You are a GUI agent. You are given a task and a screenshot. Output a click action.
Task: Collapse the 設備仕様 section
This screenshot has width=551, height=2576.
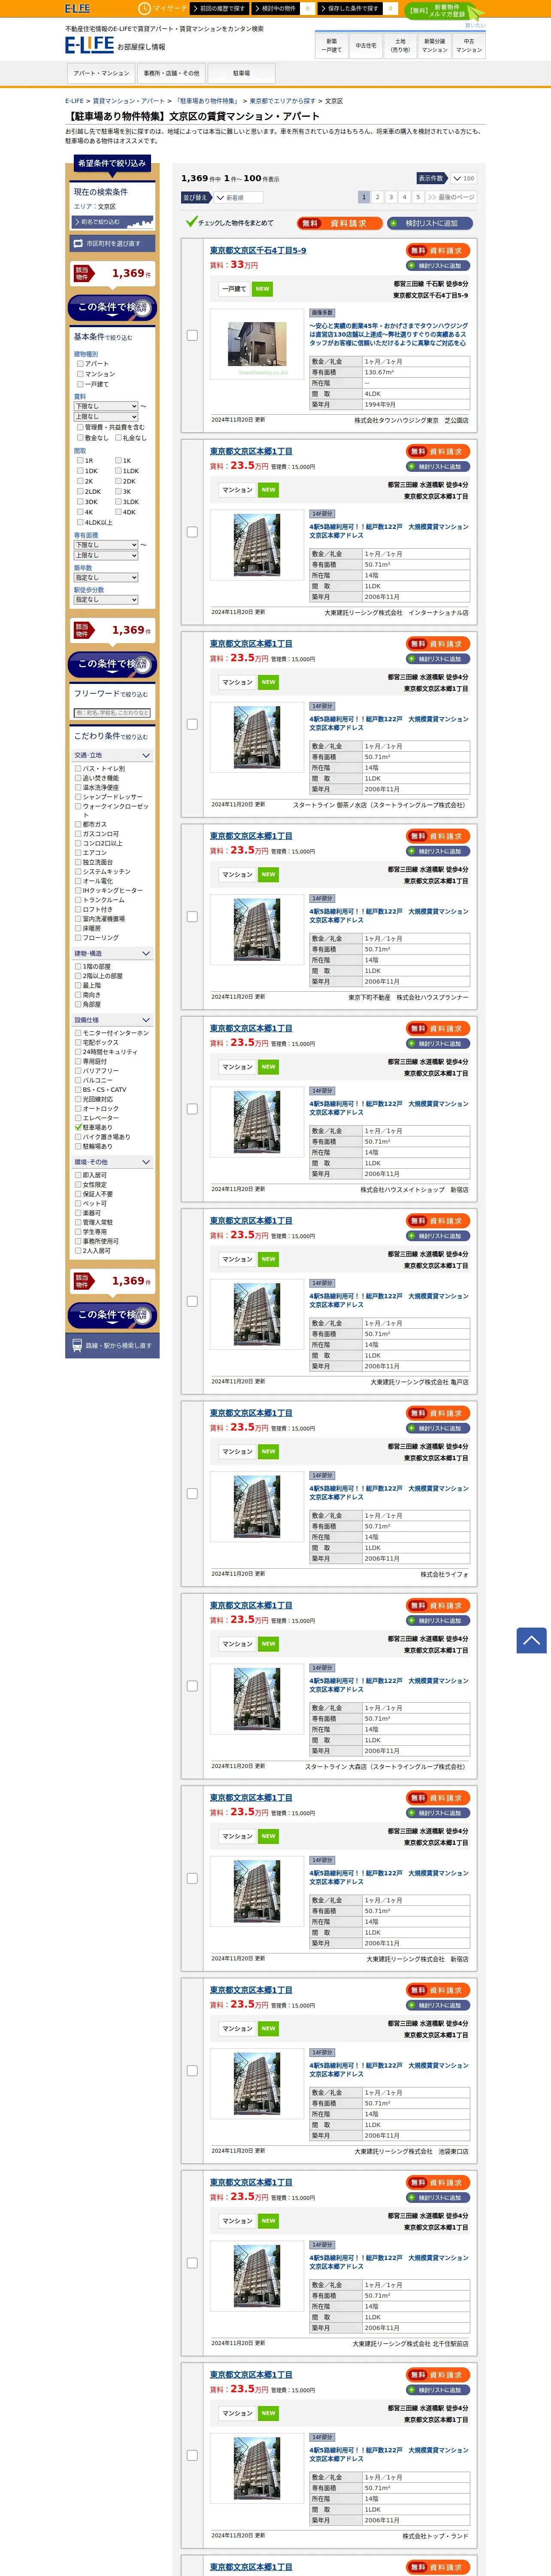pos(112,1020)
